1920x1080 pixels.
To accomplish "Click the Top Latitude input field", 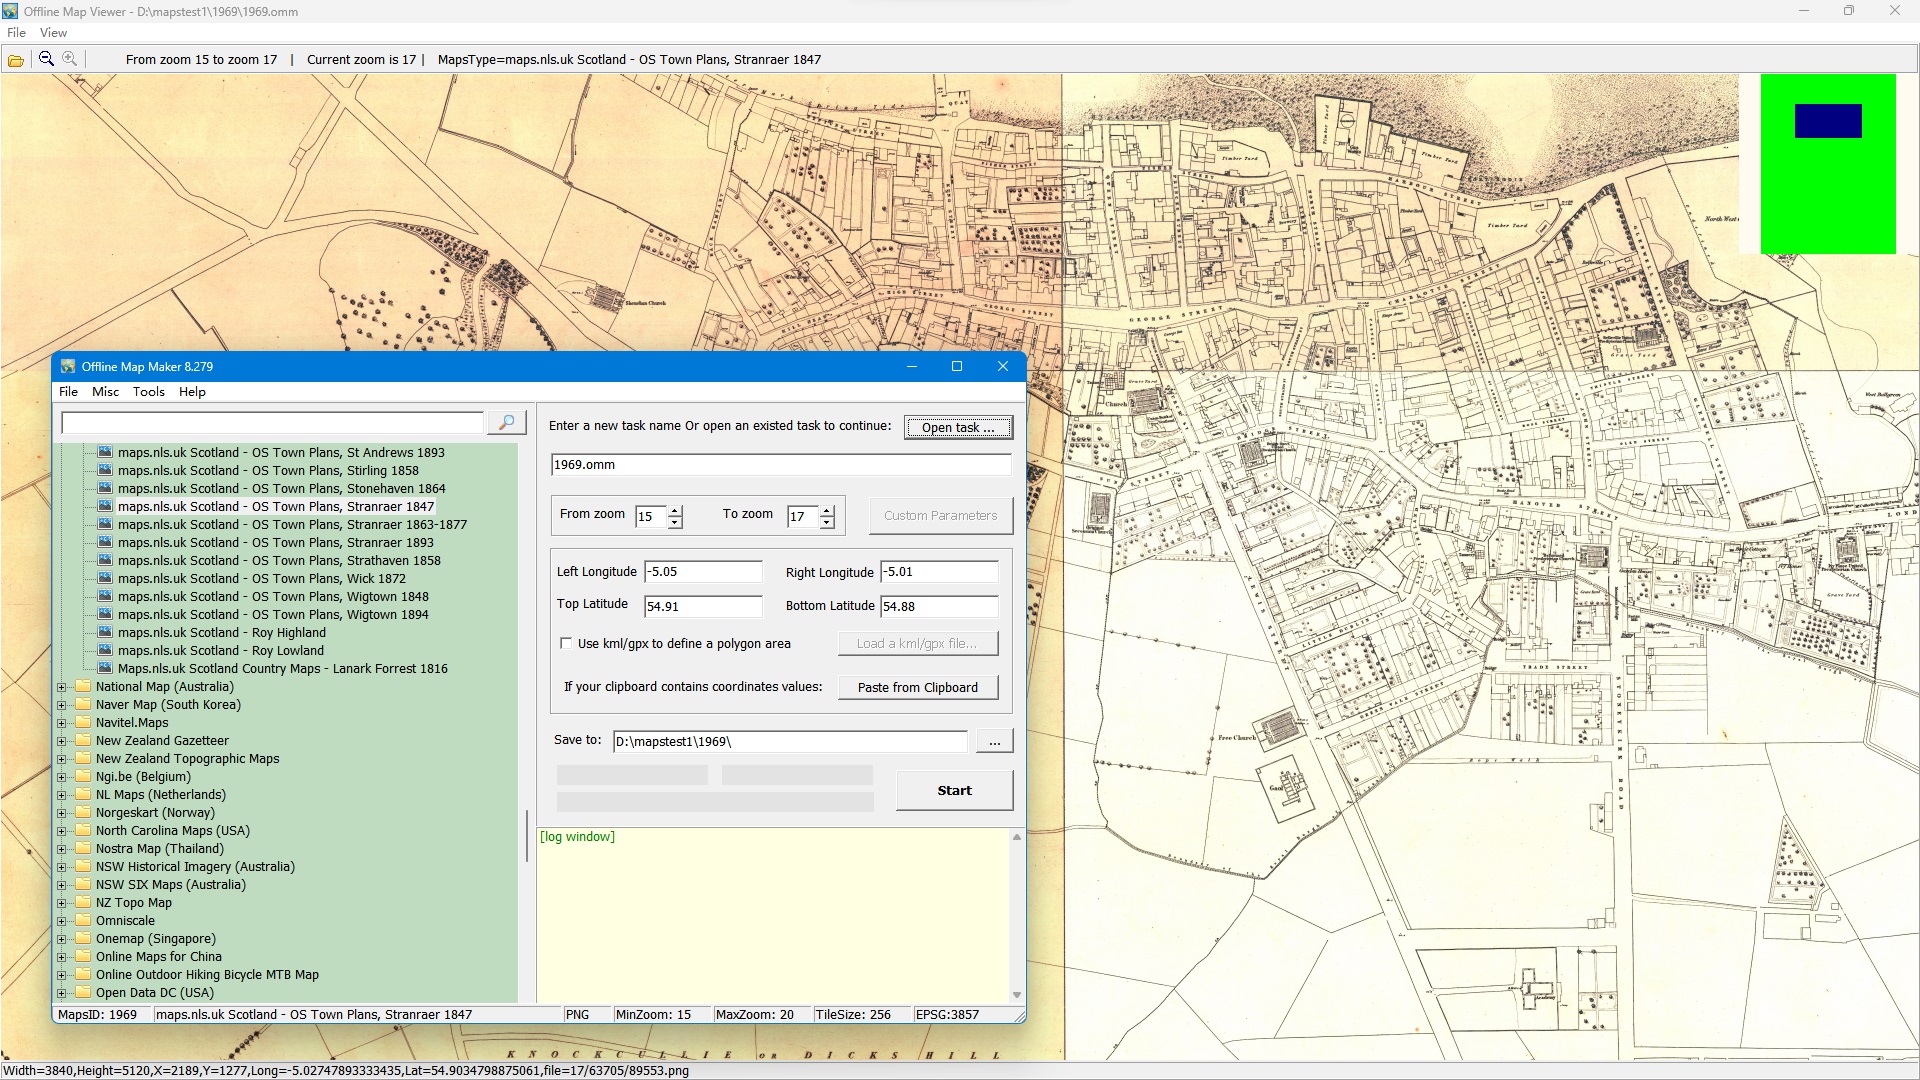I will click(x=703, y=607).
